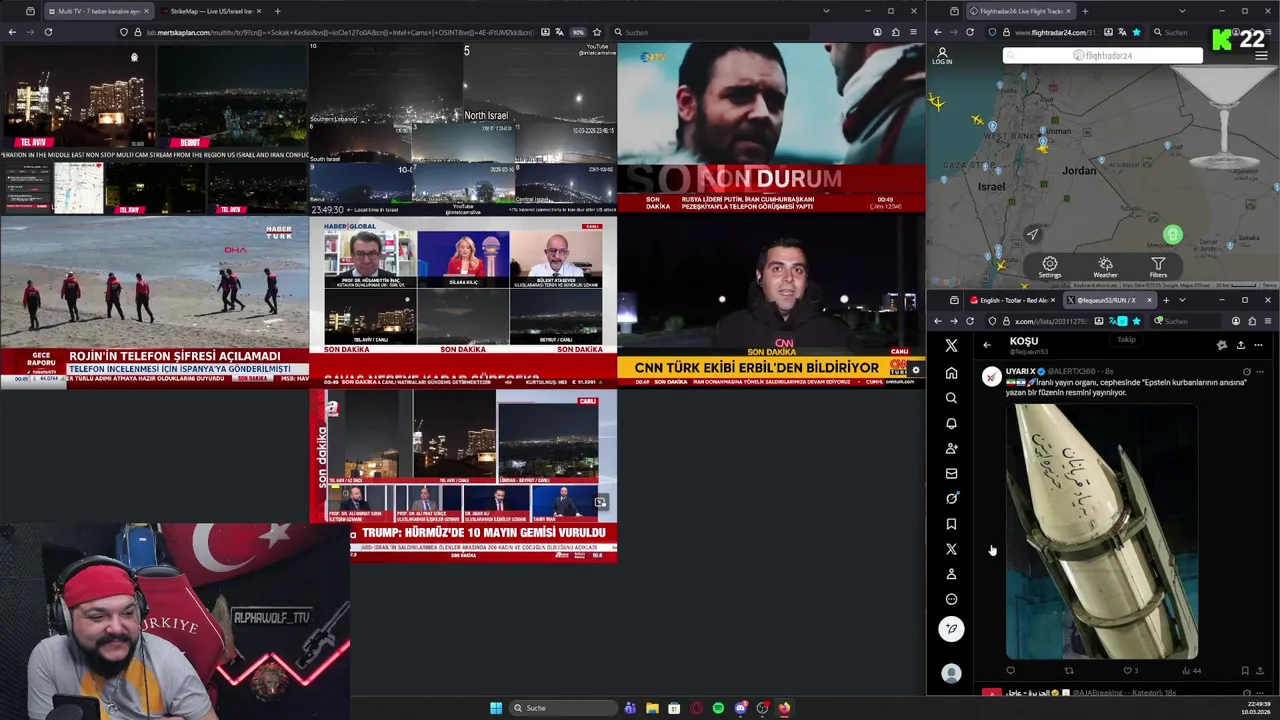Open X Home in the sidebar

[951, 373]
